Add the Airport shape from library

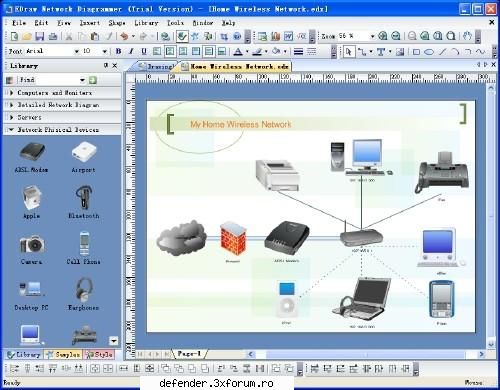tap(84, 157)
